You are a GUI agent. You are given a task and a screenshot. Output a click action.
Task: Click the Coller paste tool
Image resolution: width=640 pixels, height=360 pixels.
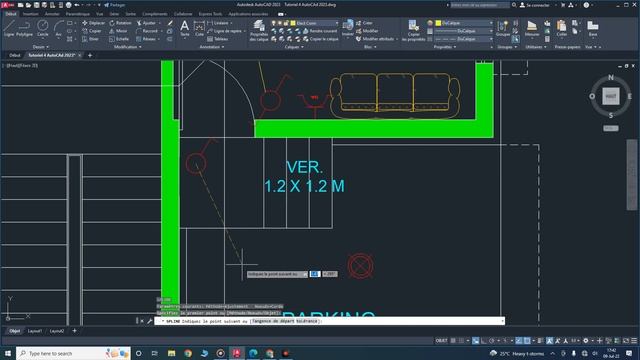click(x=562, y=29)
